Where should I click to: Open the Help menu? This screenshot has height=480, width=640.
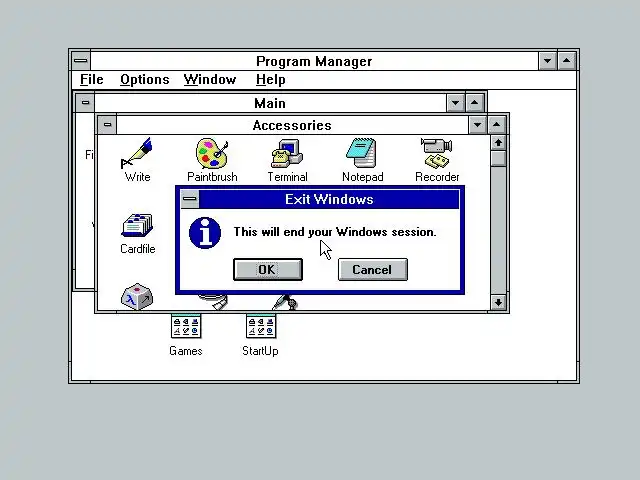coord(271,79)
